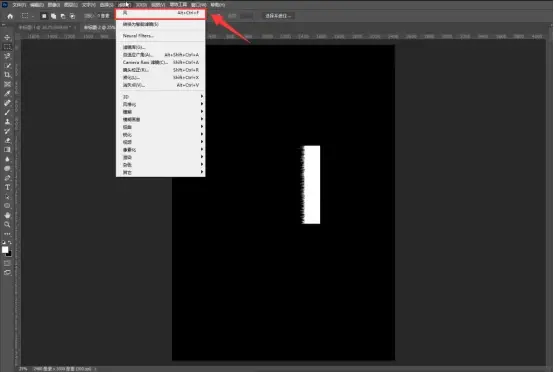This screenshot has height=373, width=554.
Task: Open Neural Filters... menu item
Action: (x=160, y=36)
